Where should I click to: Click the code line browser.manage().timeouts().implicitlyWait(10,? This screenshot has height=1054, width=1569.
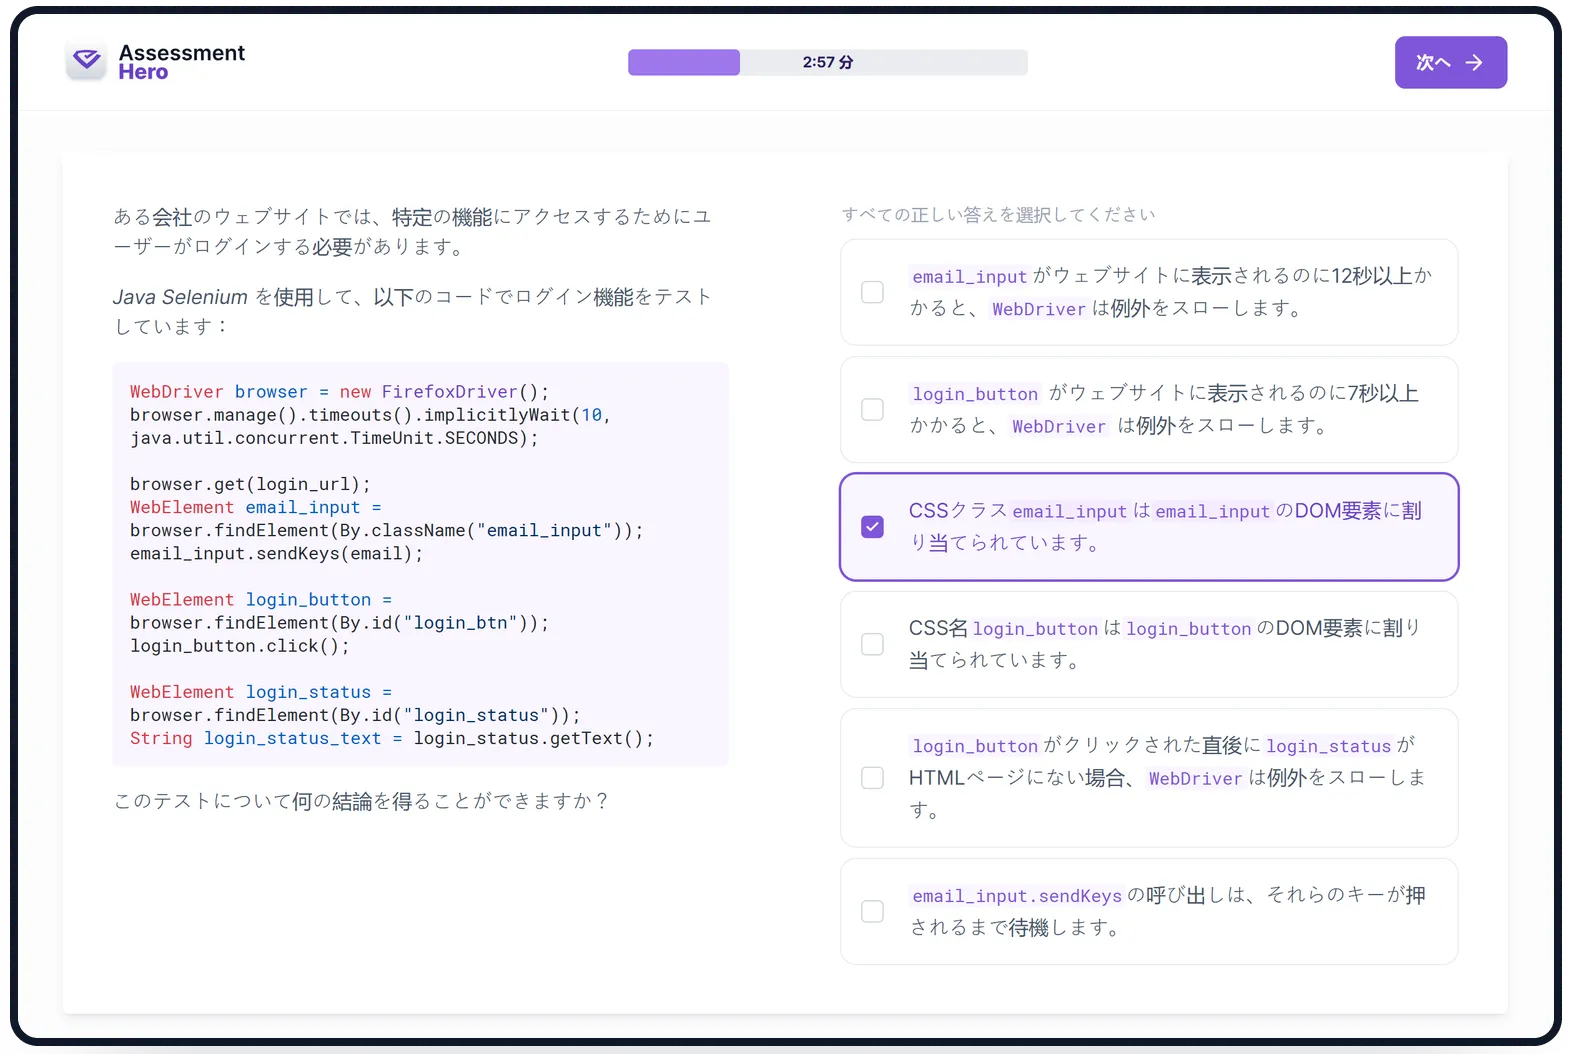[370, 415]
